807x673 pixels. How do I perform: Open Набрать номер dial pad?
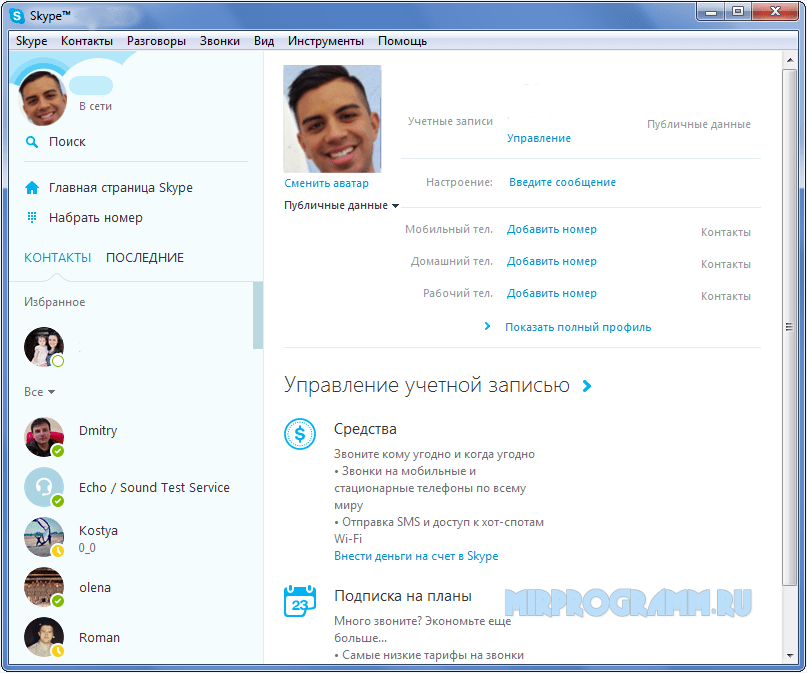pyautogui.click(x=96, y=218)
